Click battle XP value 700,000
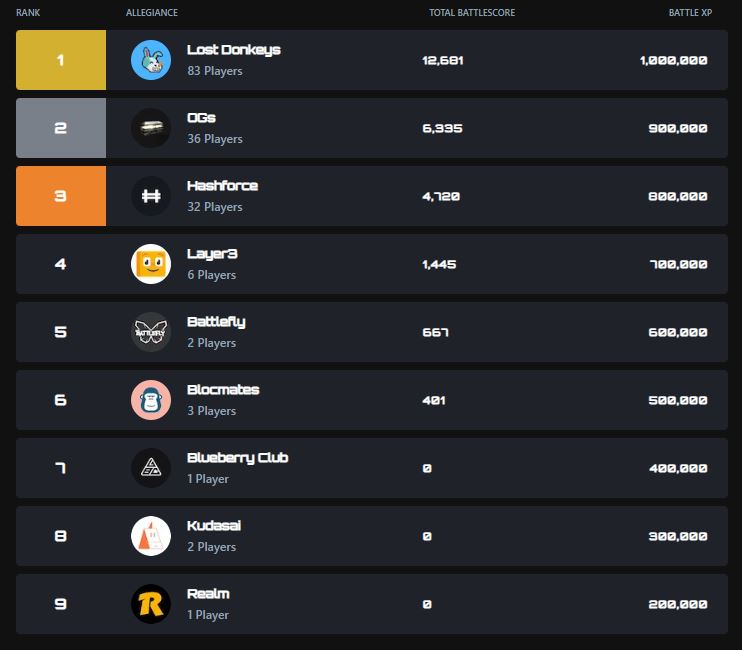The height and width of the screenshot is (650, 742). pos(679,264)
